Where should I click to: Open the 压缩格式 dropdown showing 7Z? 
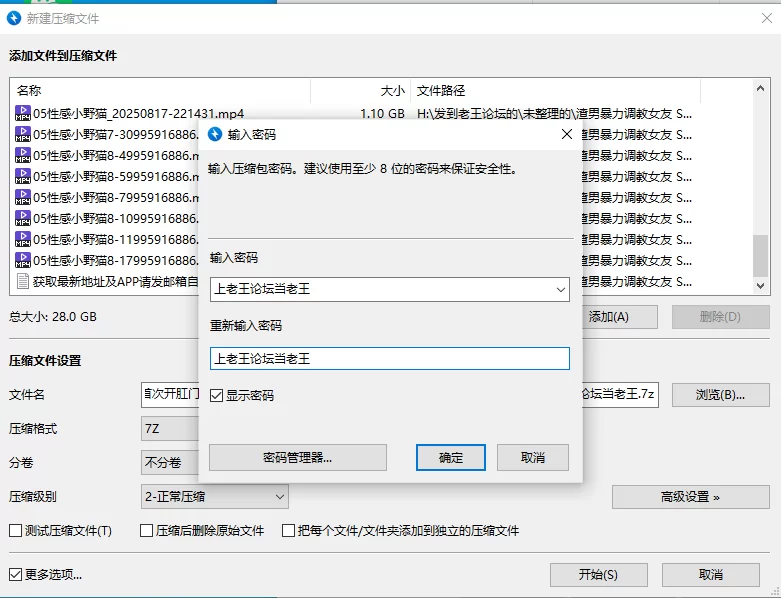click(x=170, y=429)
